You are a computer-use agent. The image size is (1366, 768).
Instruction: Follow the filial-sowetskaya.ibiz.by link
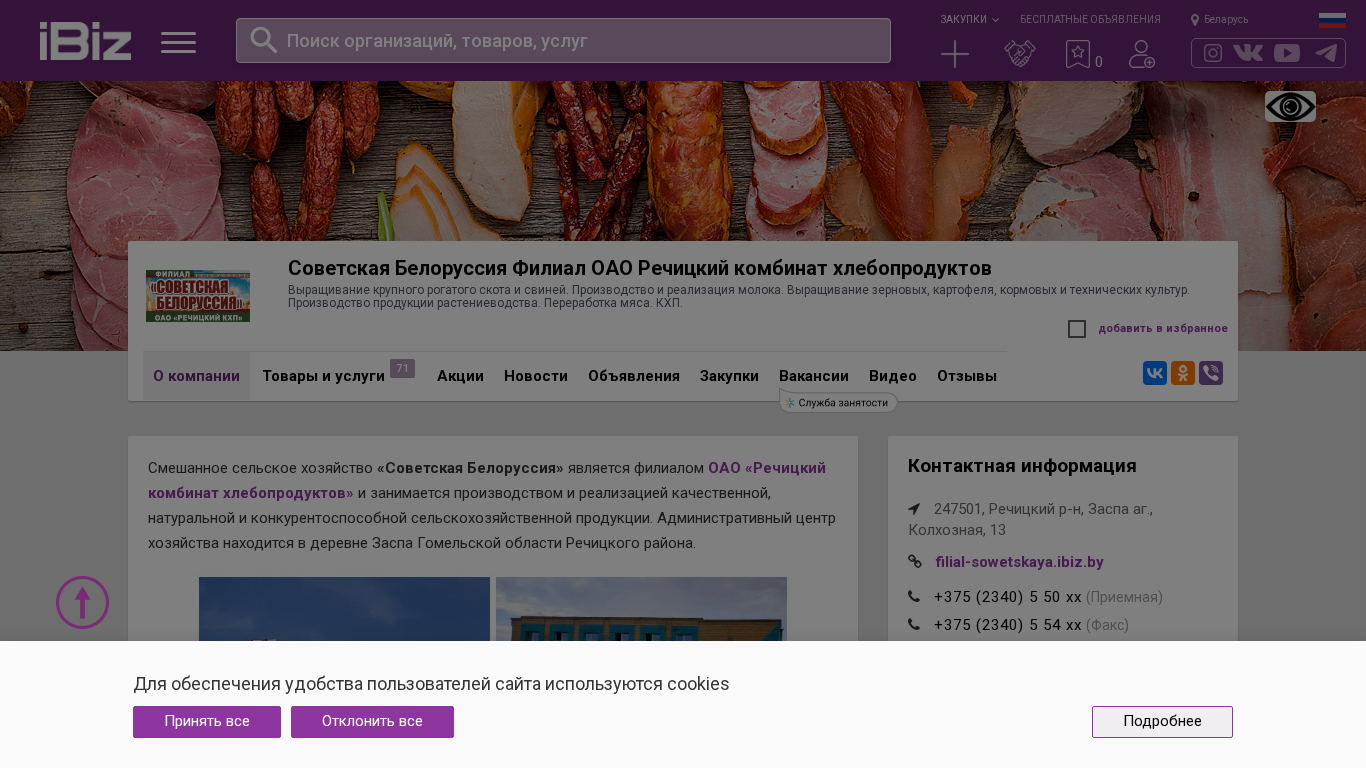[1019, 562]
